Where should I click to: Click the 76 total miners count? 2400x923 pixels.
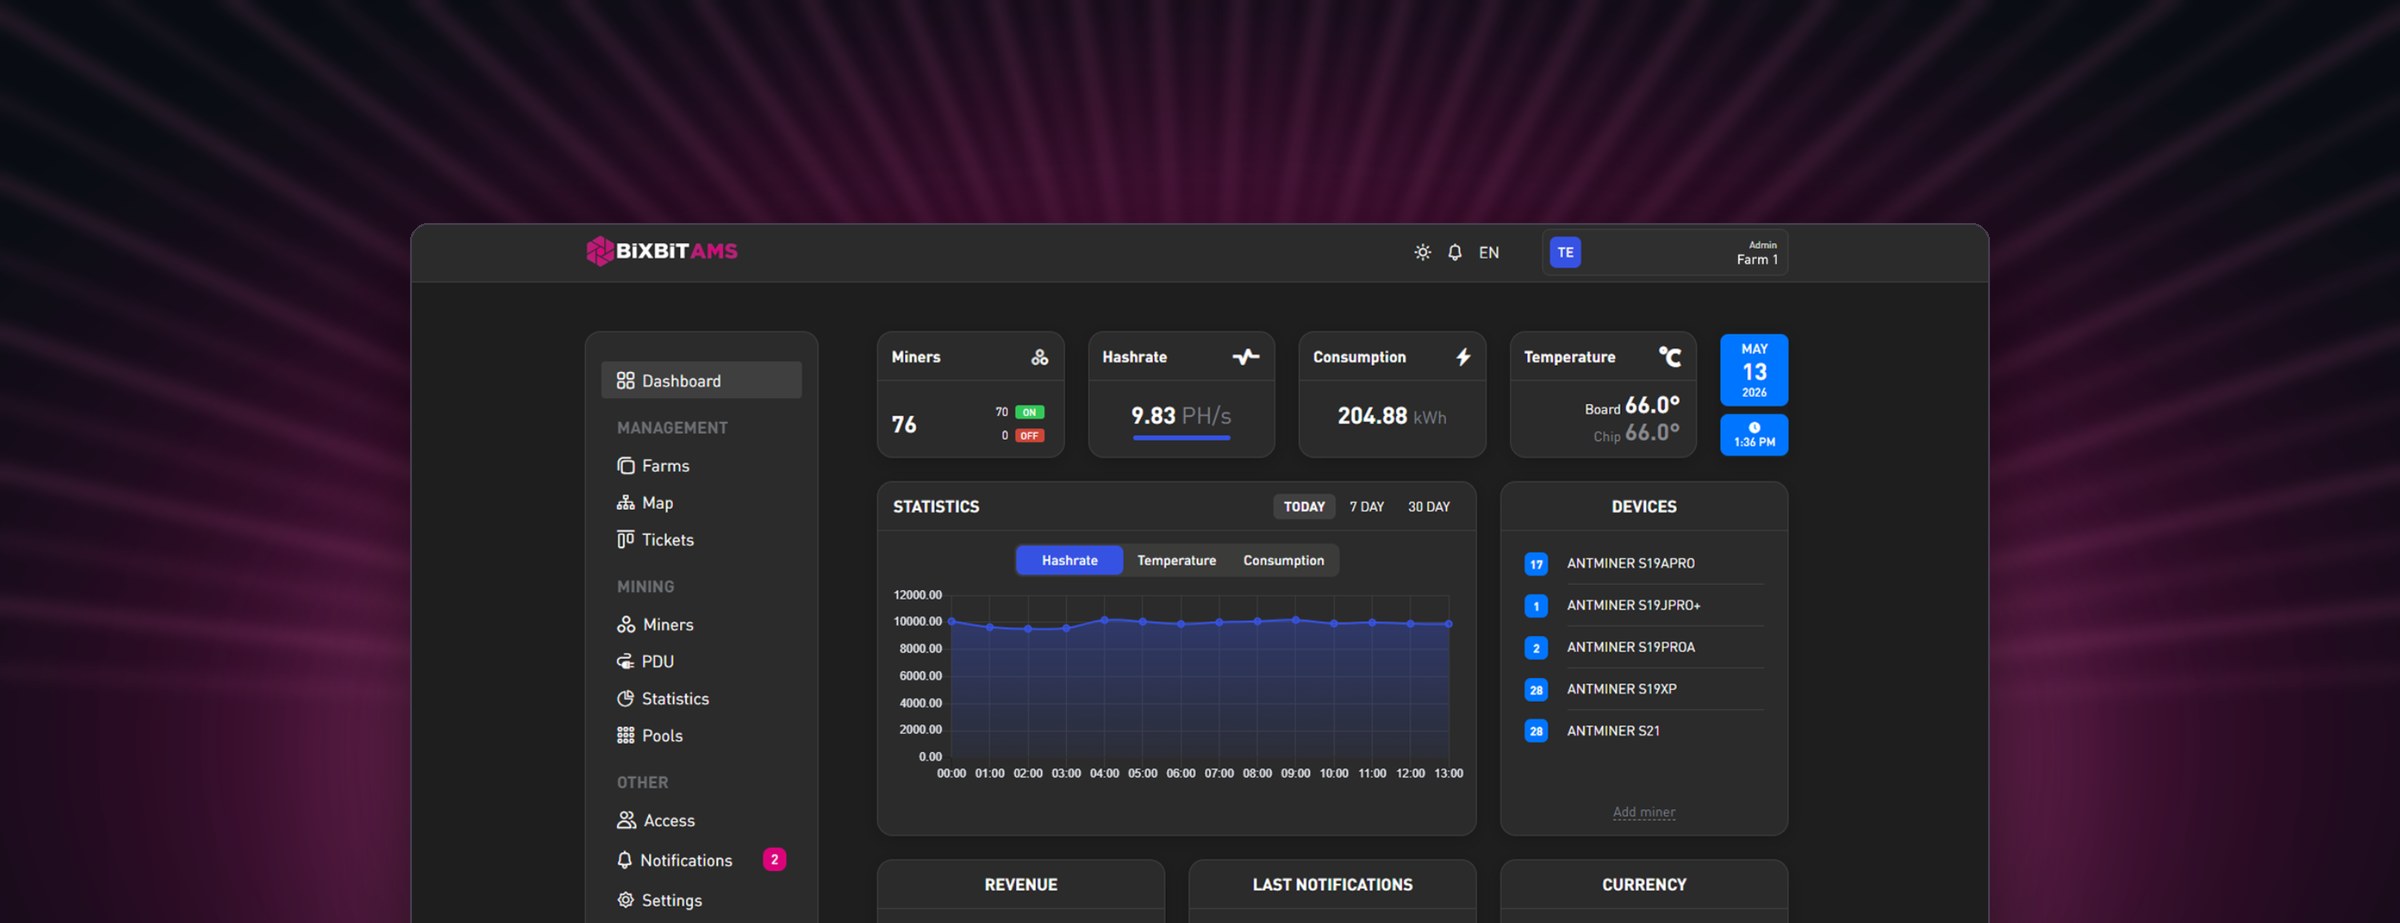[x=904, y=424]
